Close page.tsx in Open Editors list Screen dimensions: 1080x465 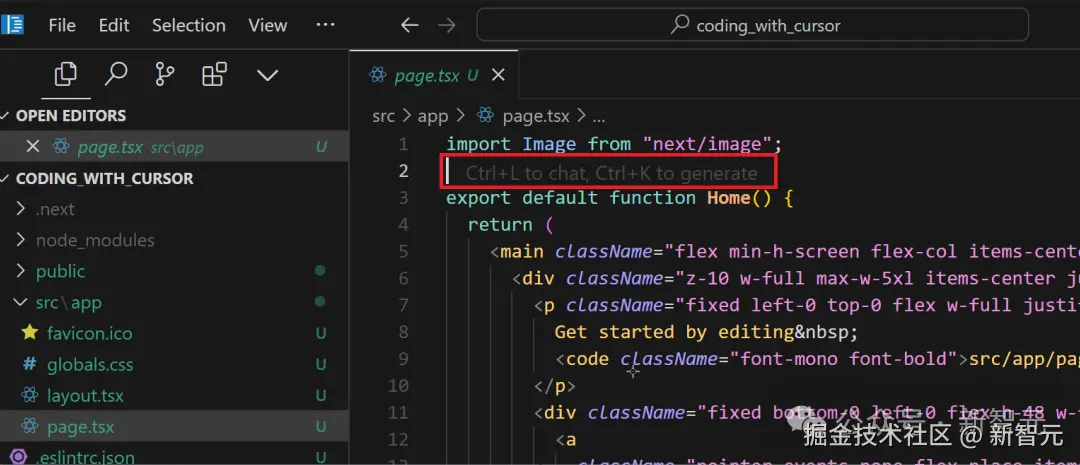pyautogui.click(x=32, y=147)
